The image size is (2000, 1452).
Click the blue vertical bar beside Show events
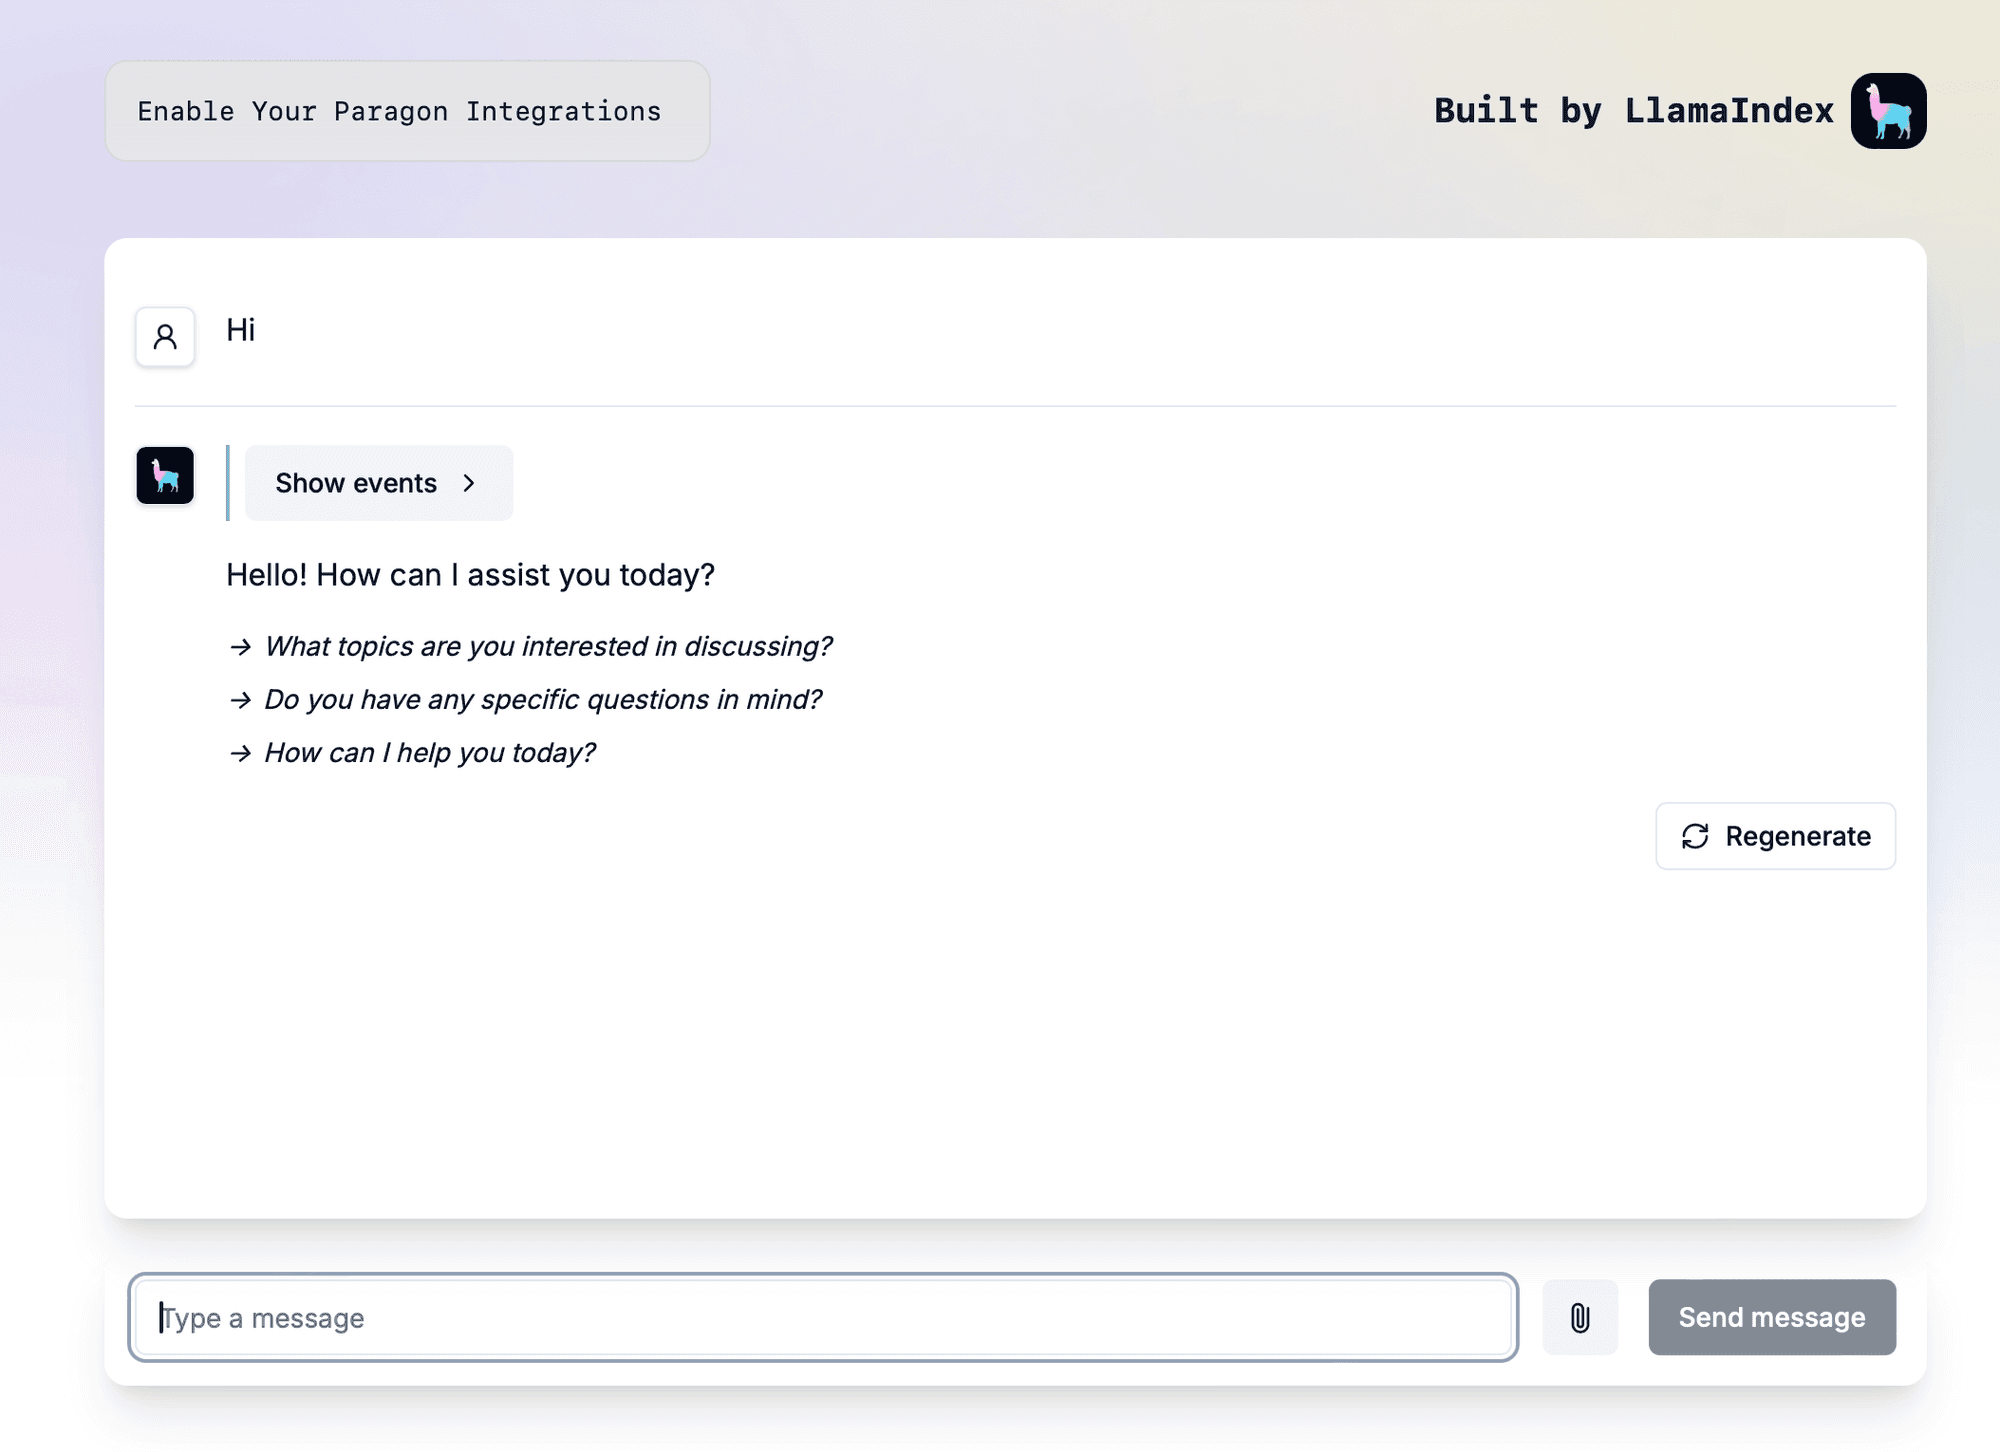click(x=228, y=483)
